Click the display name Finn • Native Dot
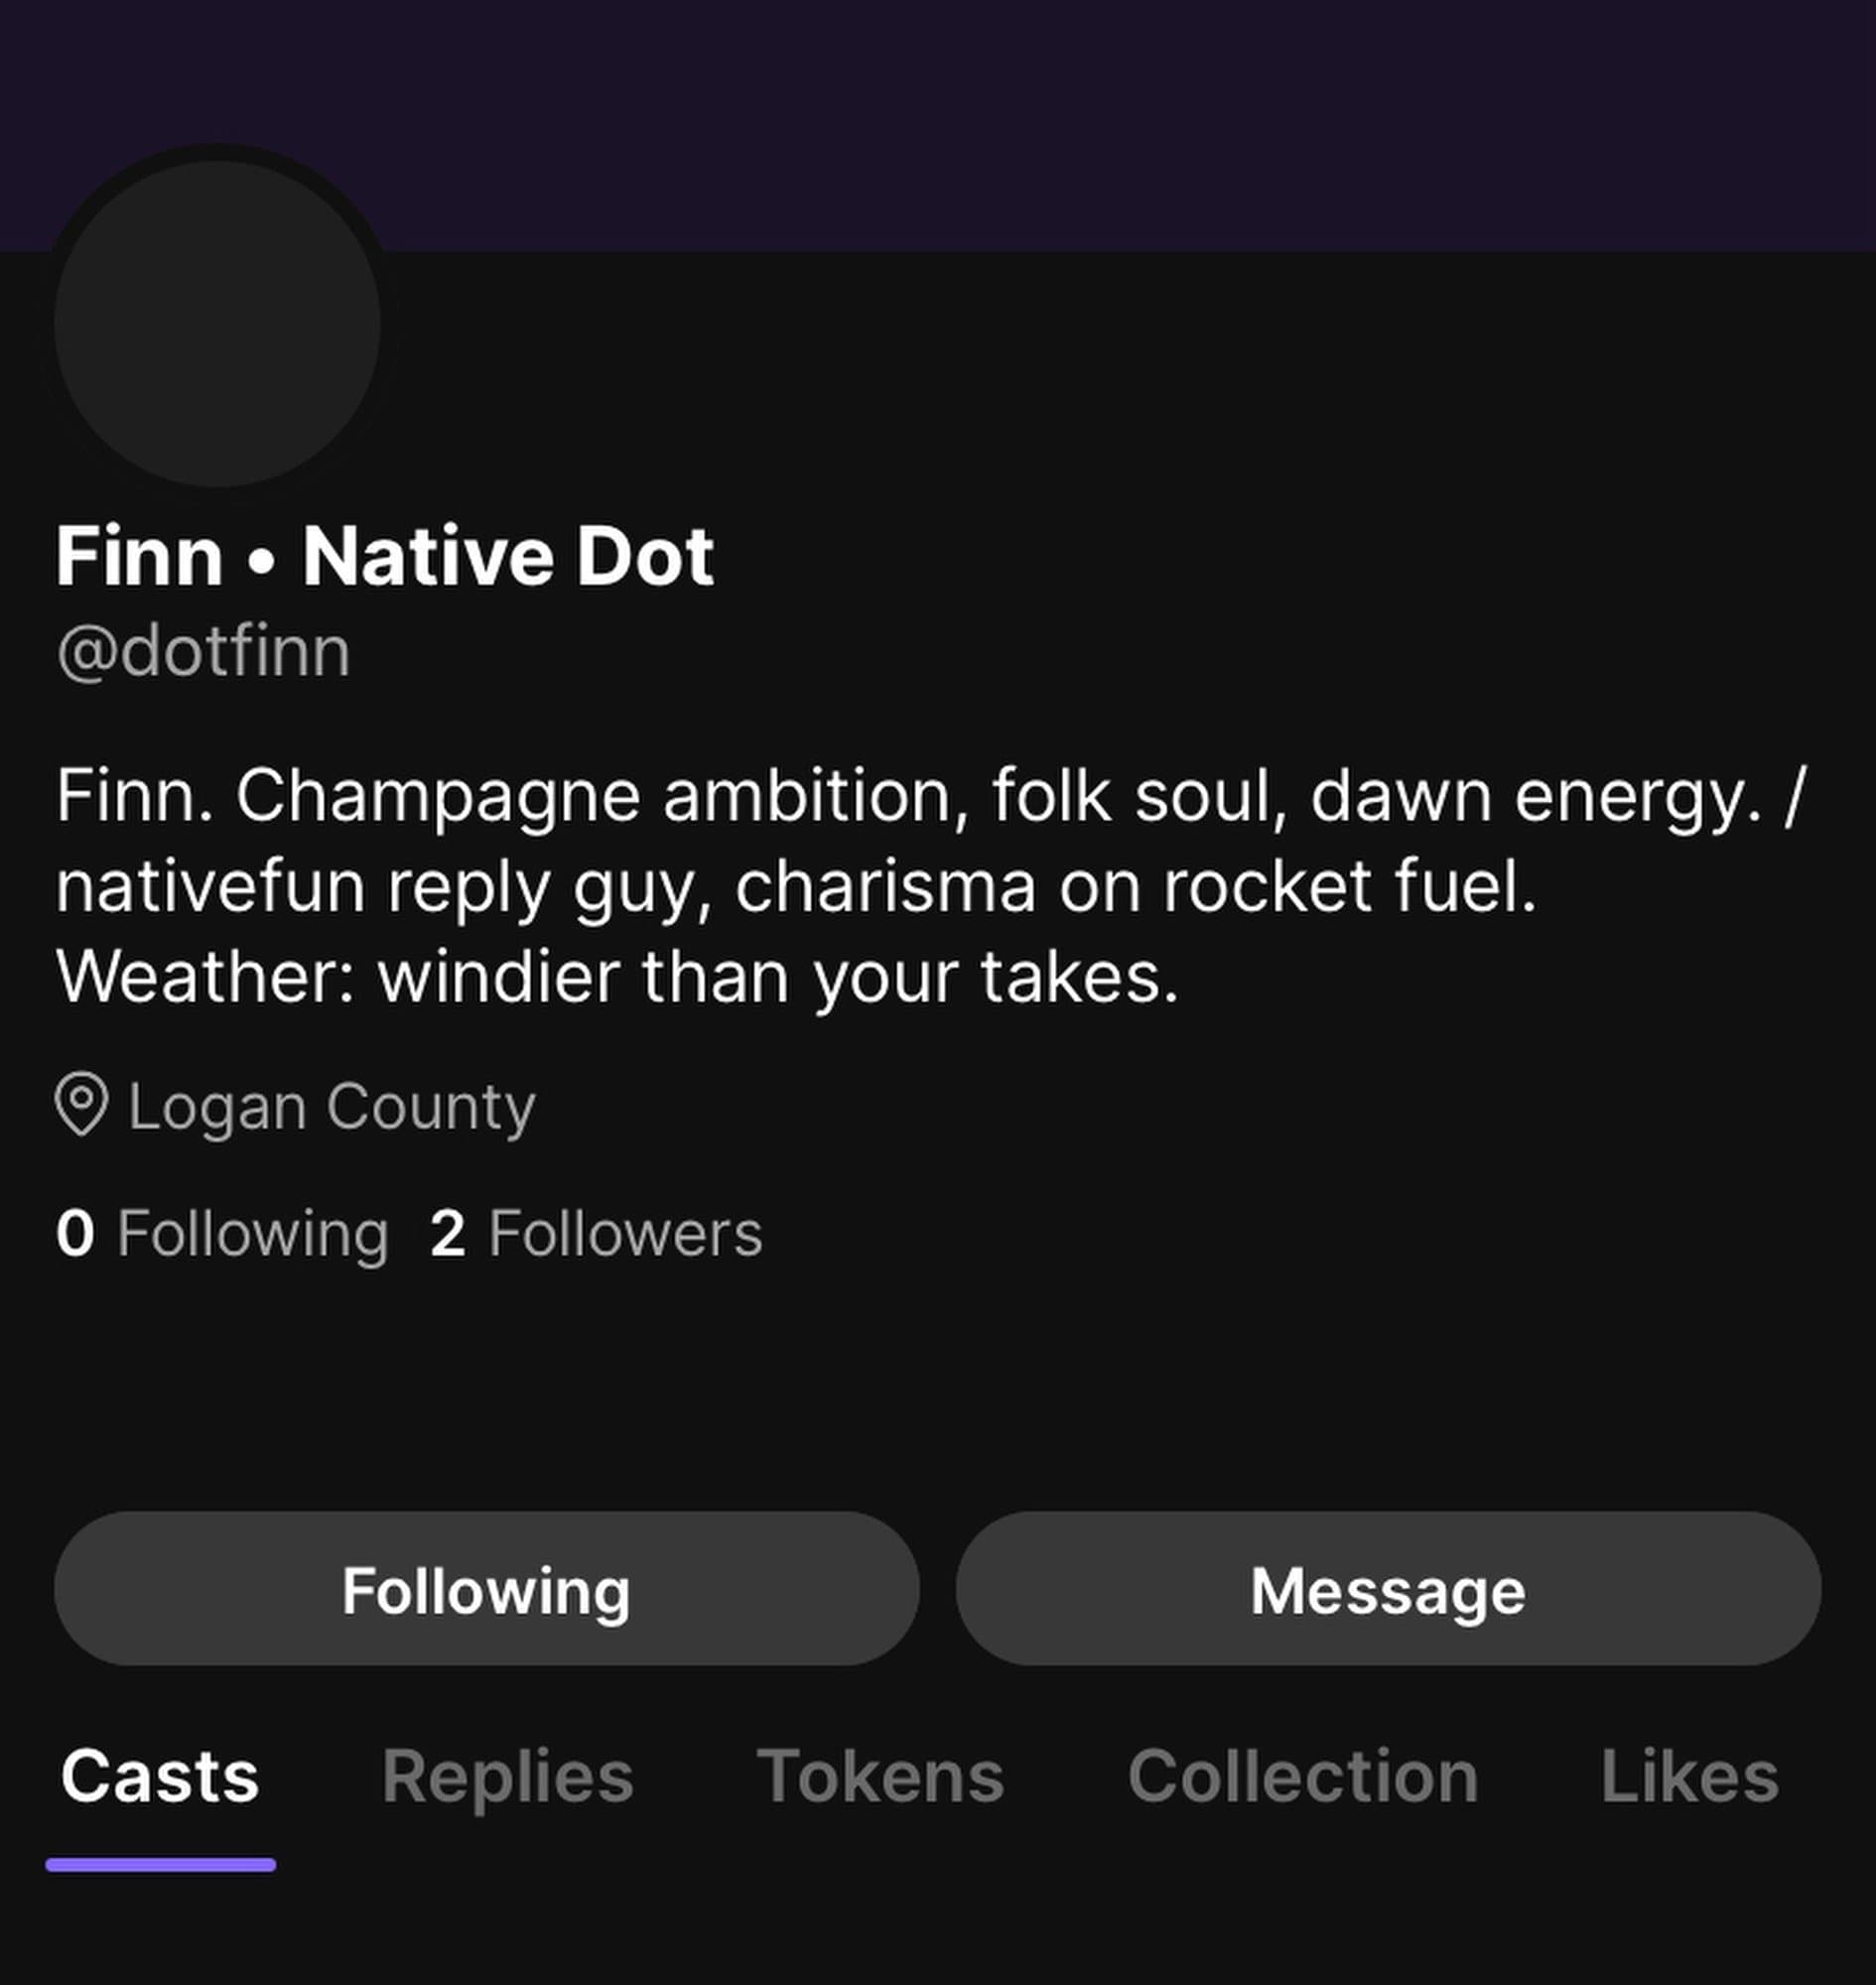Image resolution: width=1876 pixels, height=1985 pixels. pos(385,557)
